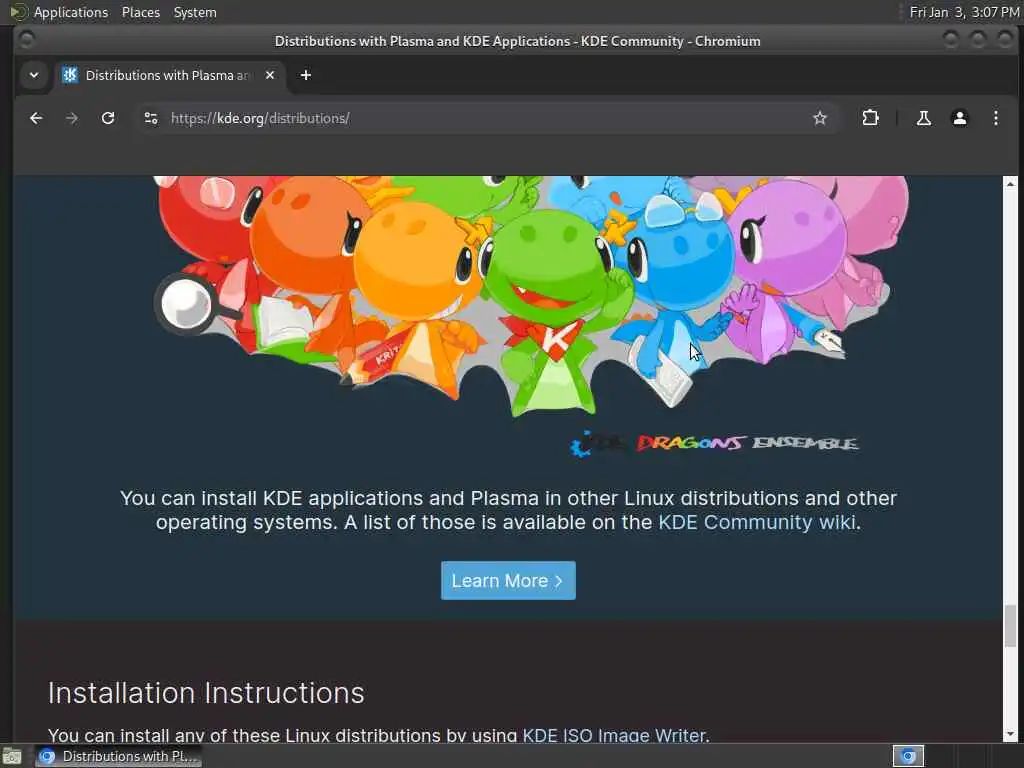Open a new tab with plus button
Viewport: 1024px width, 768px height.
[306, 75]
